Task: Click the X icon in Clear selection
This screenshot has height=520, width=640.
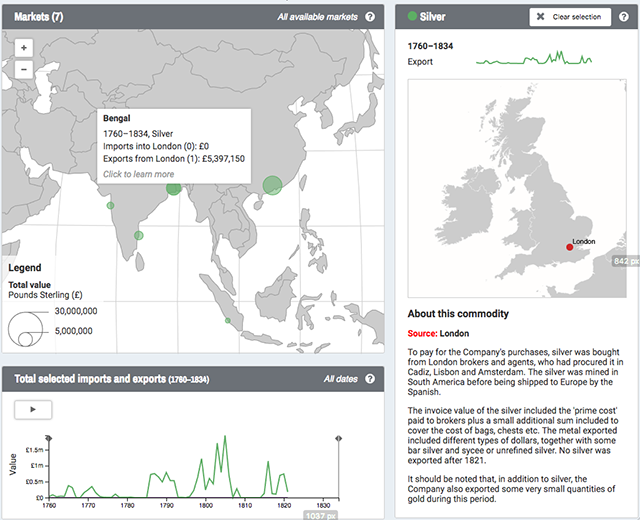Action: (540, 17)
